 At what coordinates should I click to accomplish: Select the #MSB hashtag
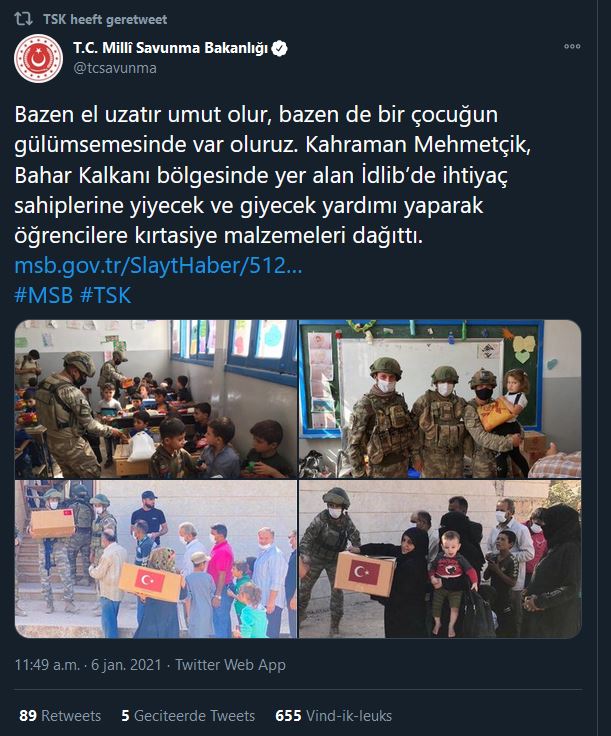44,296
